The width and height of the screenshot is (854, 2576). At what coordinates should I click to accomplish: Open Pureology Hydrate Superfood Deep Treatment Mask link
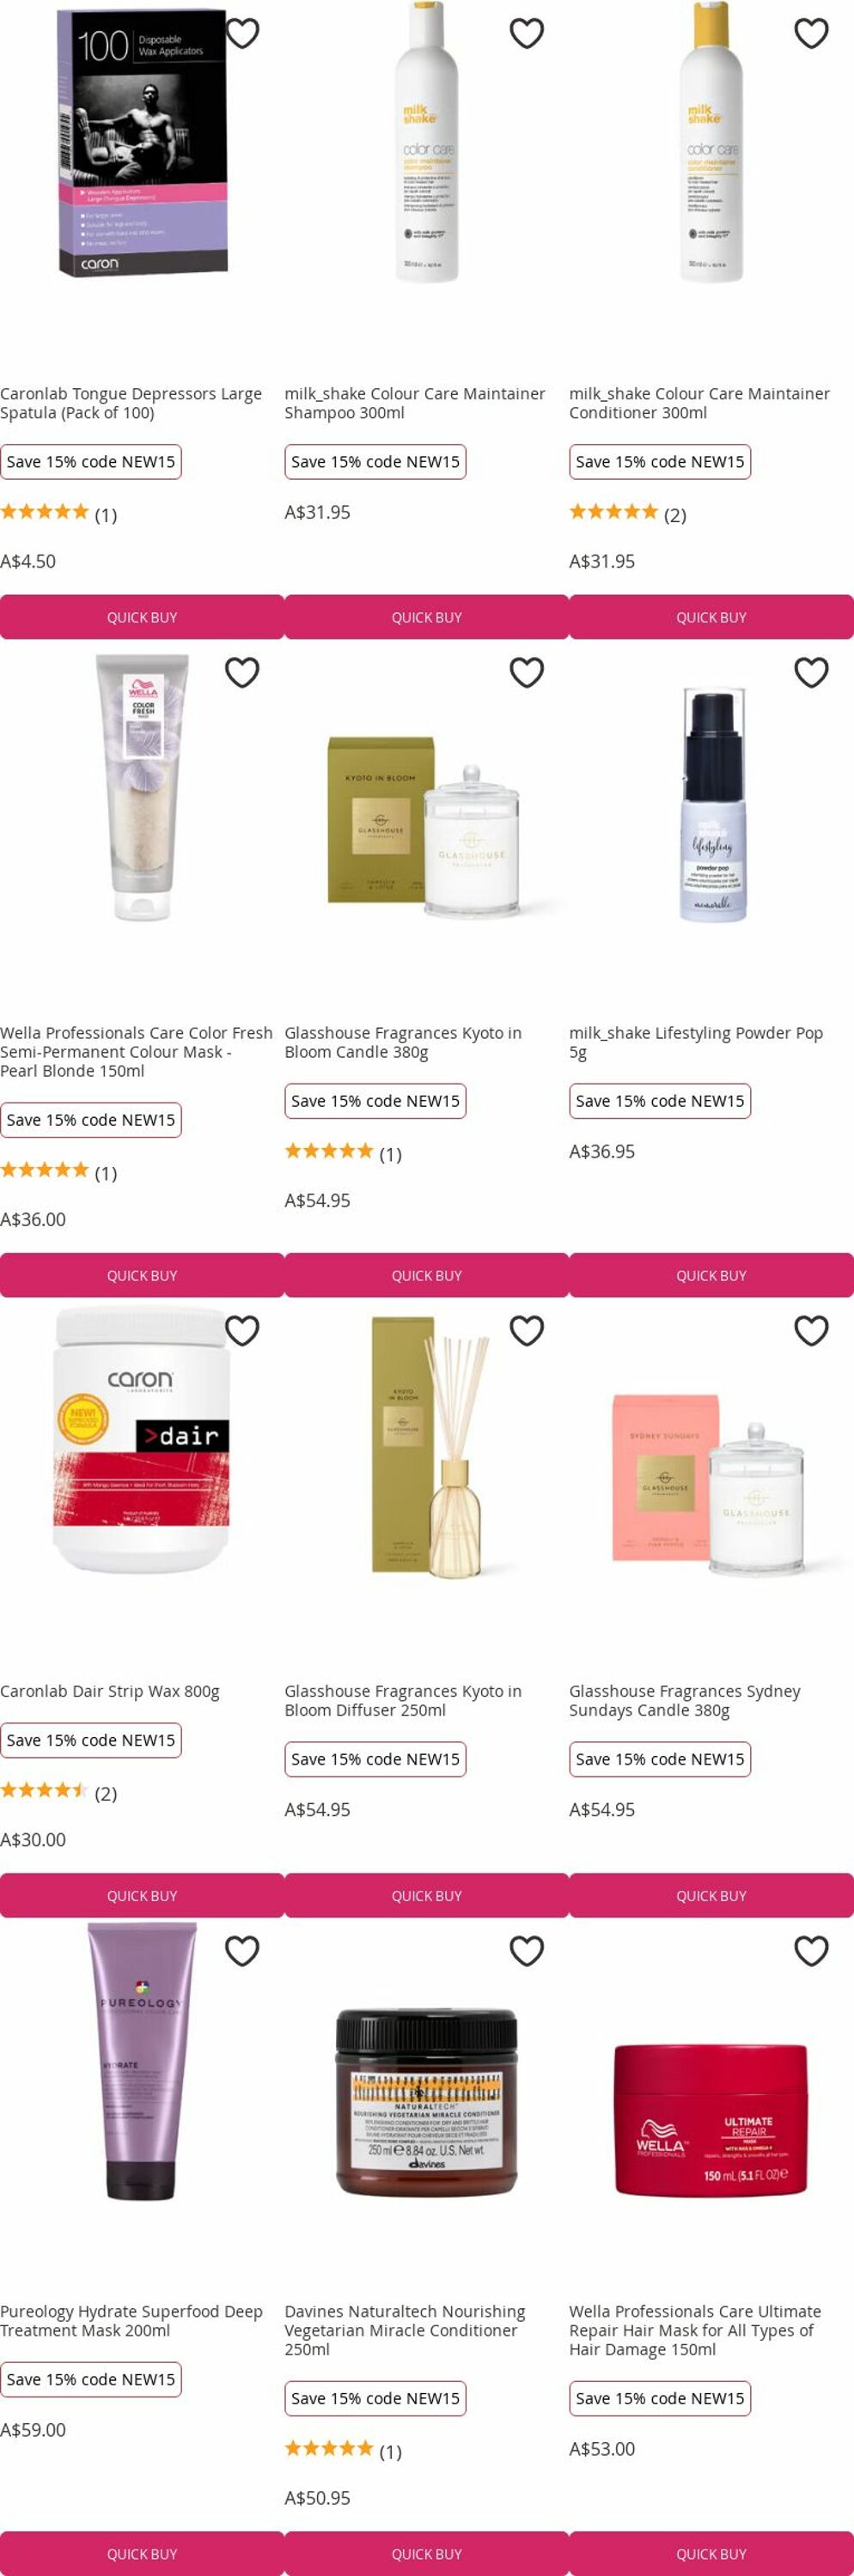131,2321
